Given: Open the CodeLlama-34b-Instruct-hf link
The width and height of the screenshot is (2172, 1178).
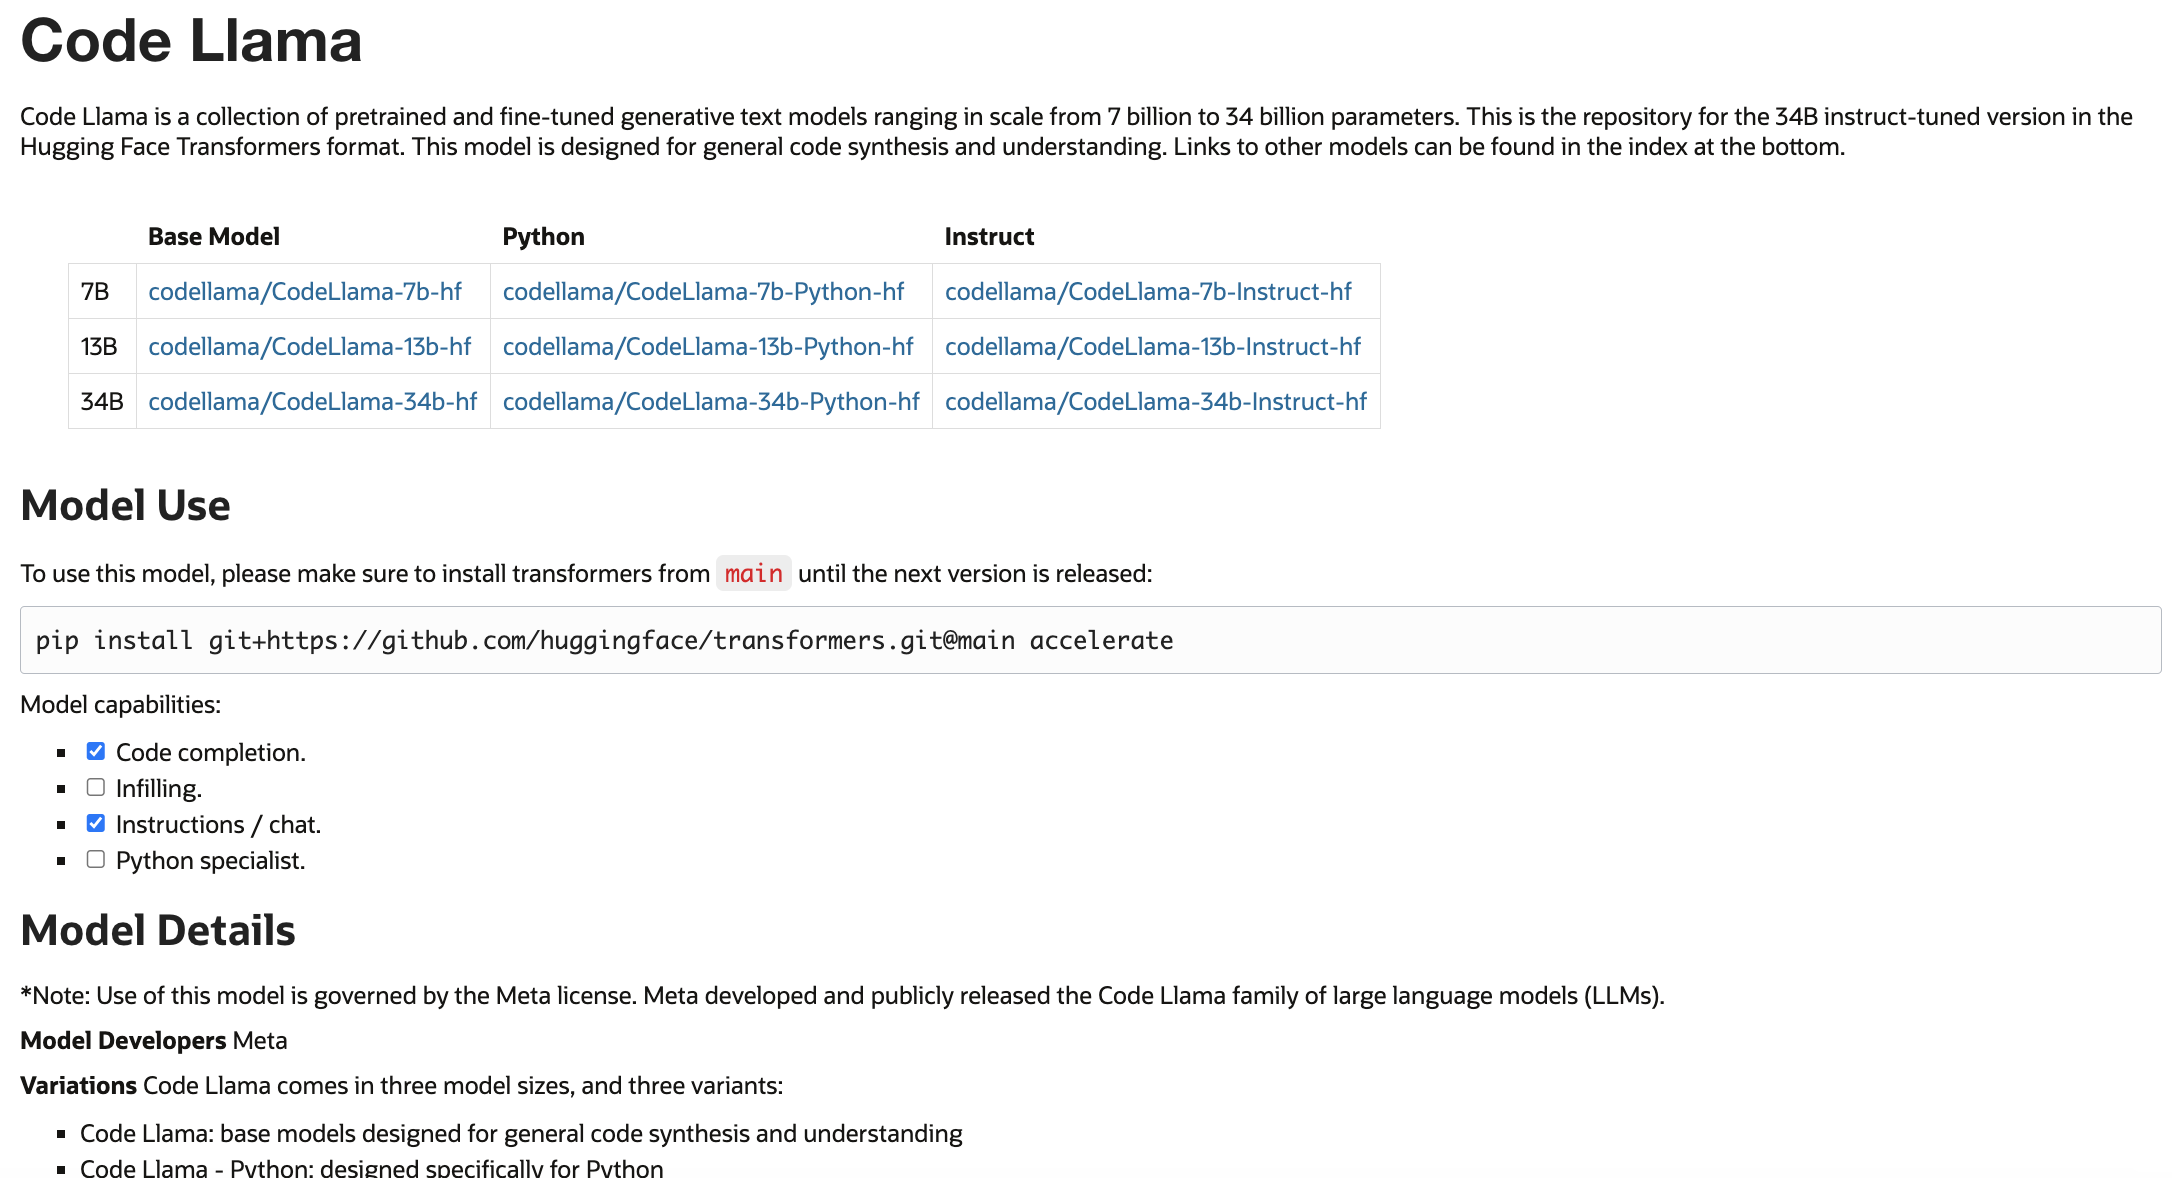Looking at the screenshot, I should 1155,402.
